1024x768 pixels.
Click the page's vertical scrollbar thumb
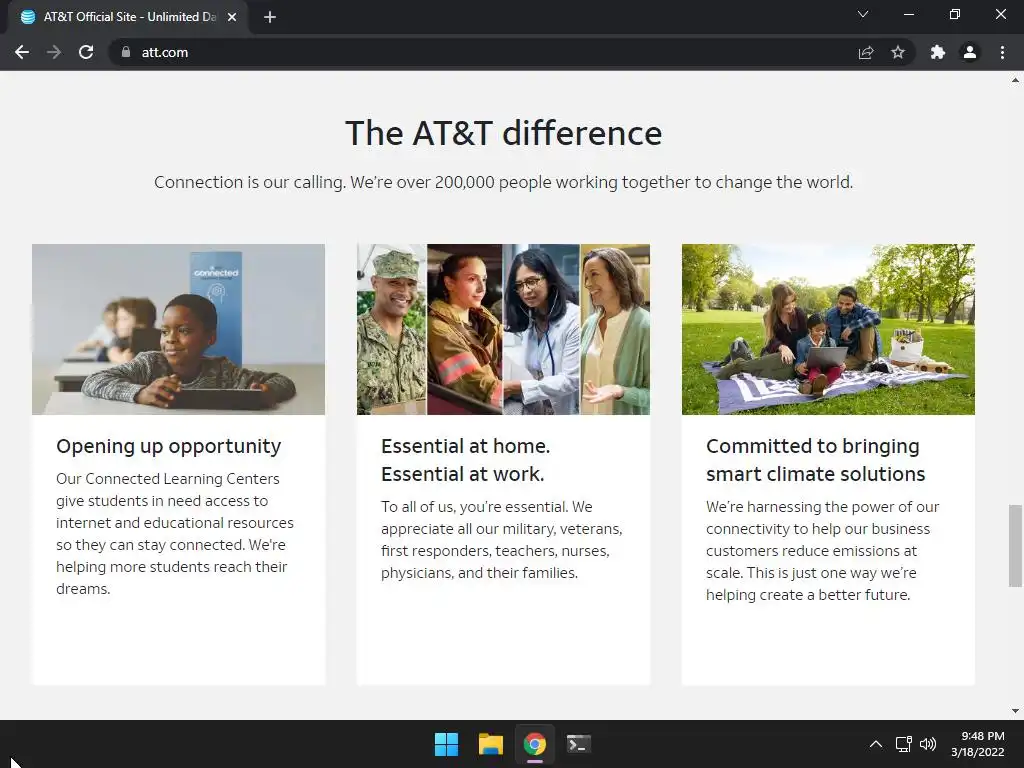(x=1015, y=545)
